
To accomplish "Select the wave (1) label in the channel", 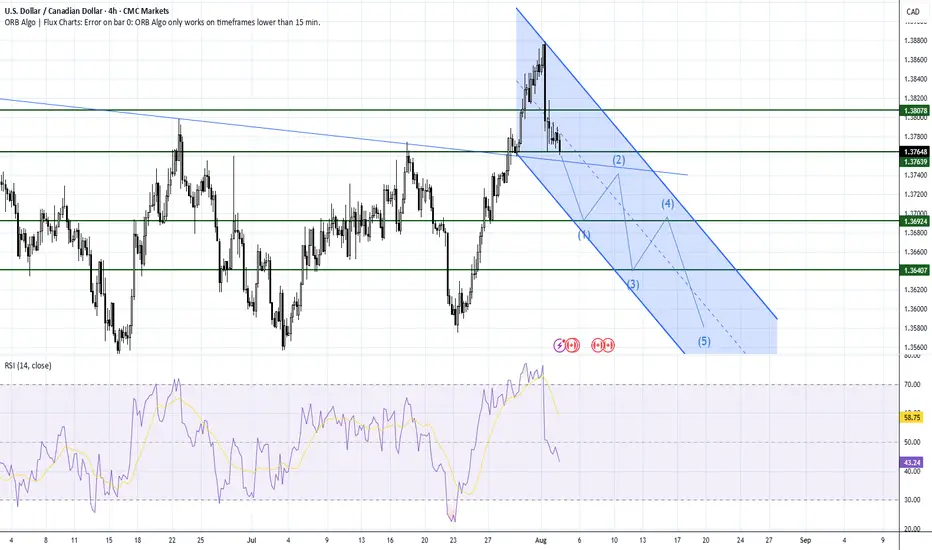I will [584, 234].
